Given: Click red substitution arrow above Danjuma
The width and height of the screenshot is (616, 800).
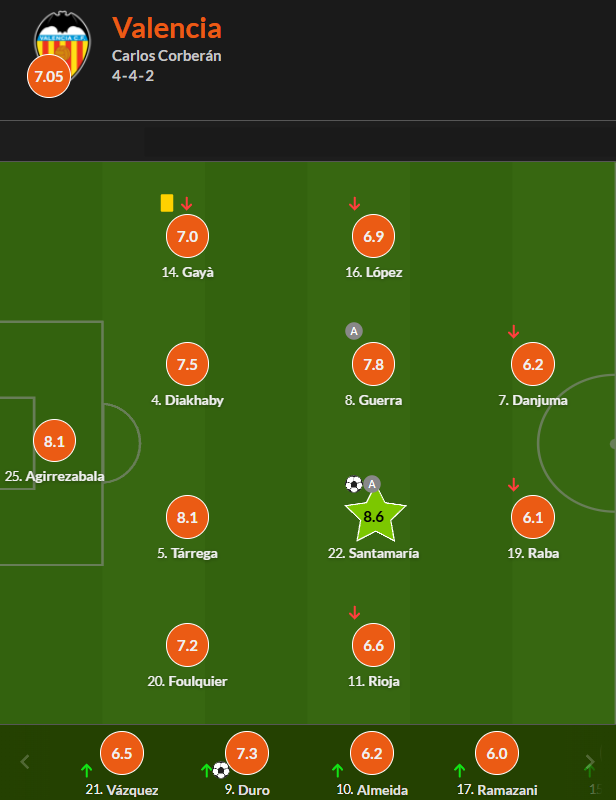Looking at the screenshot, I should (513, 332).
